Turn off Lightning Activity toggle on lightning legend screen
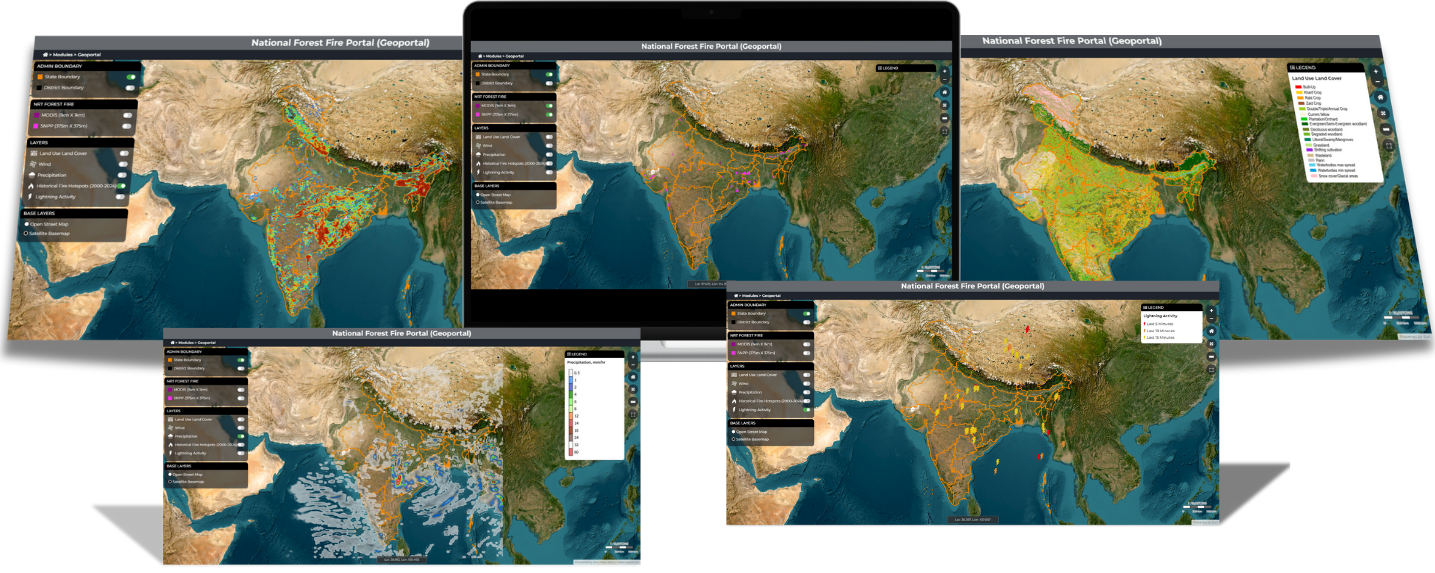 pyautogui.click(x=806, y=409)
